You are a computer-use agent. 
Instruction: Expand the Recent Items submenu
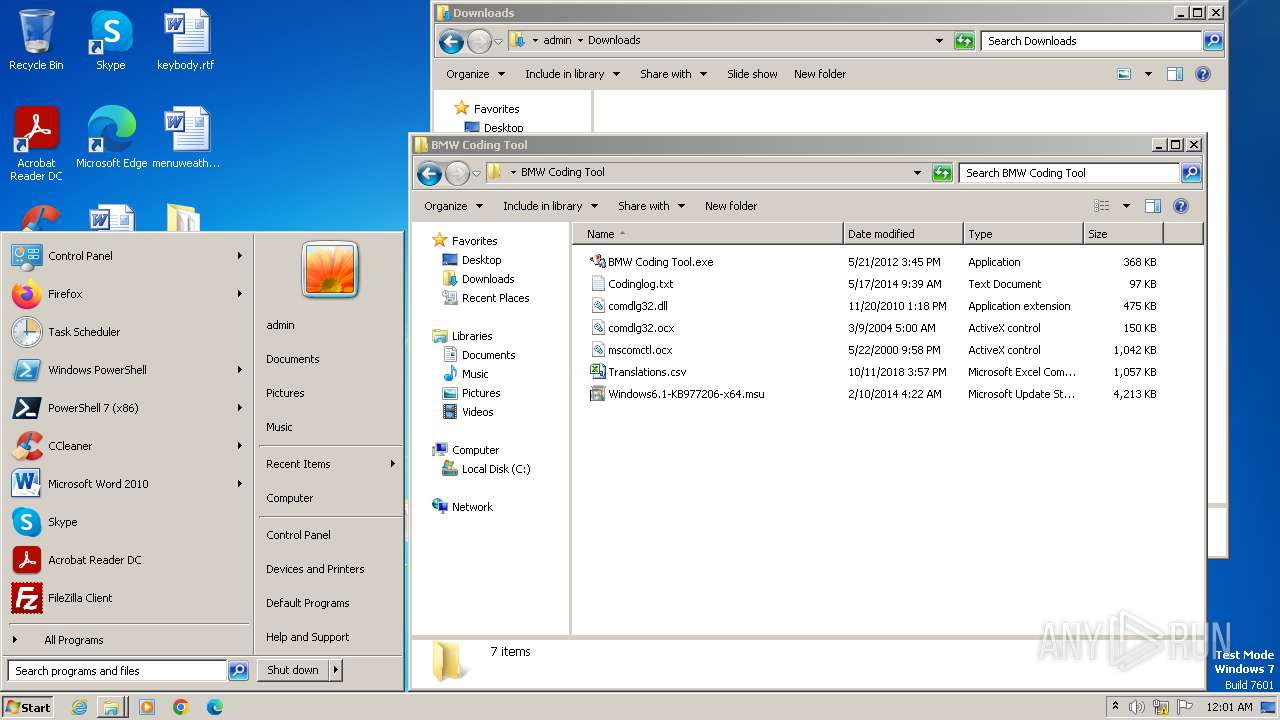click(392, 464)
